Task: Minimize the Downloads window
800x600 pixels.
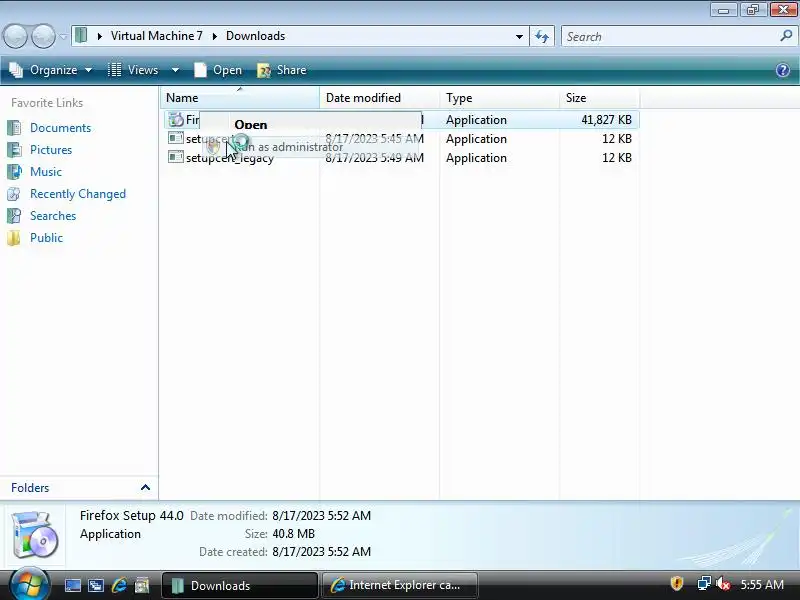Action: 723,10
